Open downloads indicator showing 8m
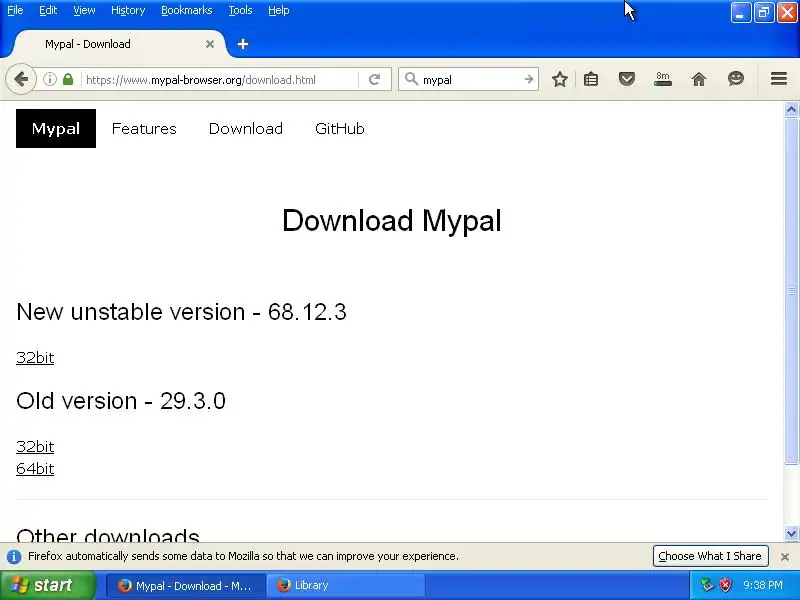Screen dimensions: 800x600 click(x=663, y=79)
